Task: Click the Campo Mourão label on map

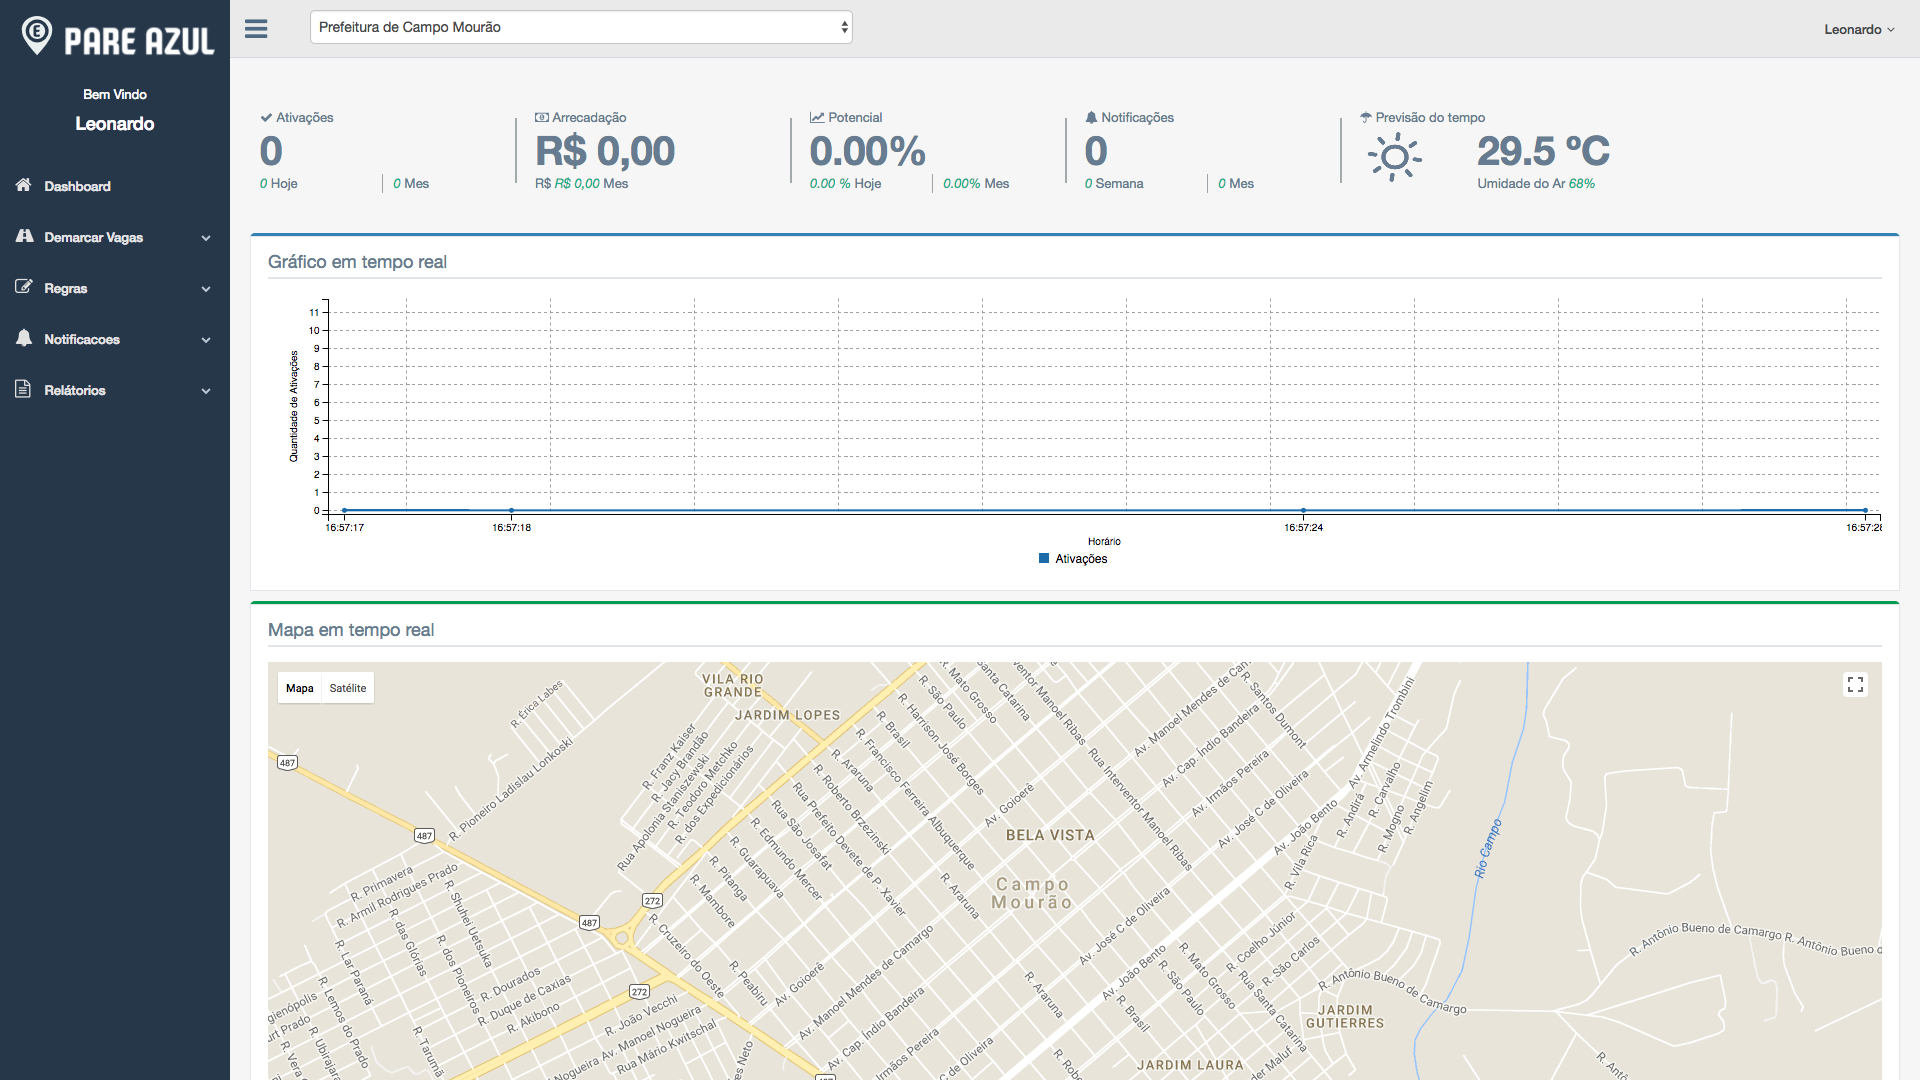Action: pos(1032,893)
